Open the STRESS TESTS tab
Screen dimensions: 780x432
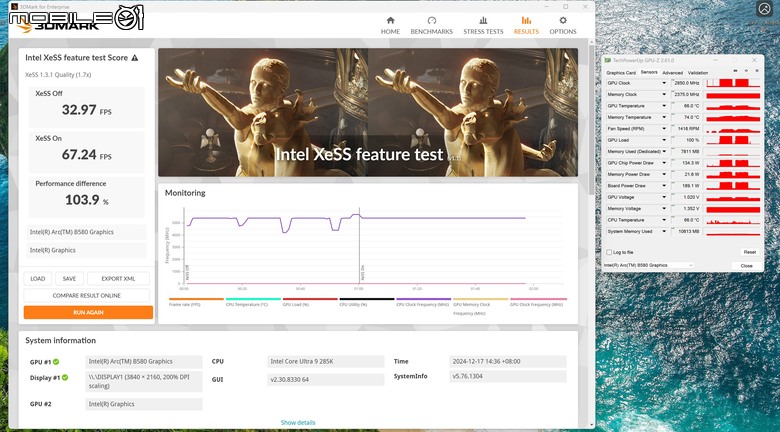tap(483, 25)
